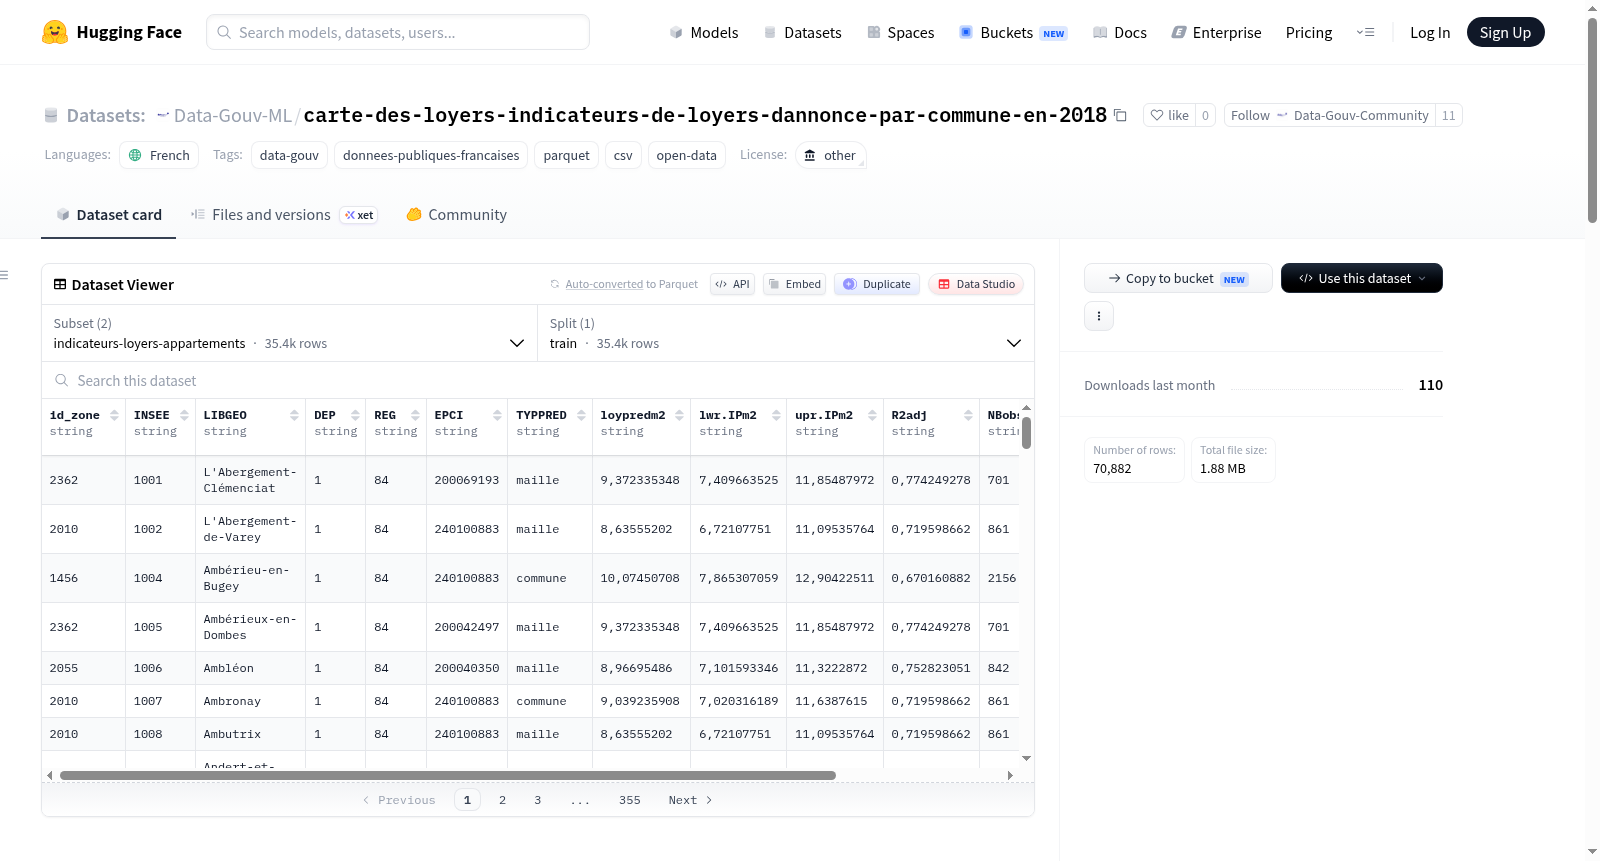Viewport: 1600px width, 861px height.
Task: Click the other license tag
Action: click(x=830, y=155)
